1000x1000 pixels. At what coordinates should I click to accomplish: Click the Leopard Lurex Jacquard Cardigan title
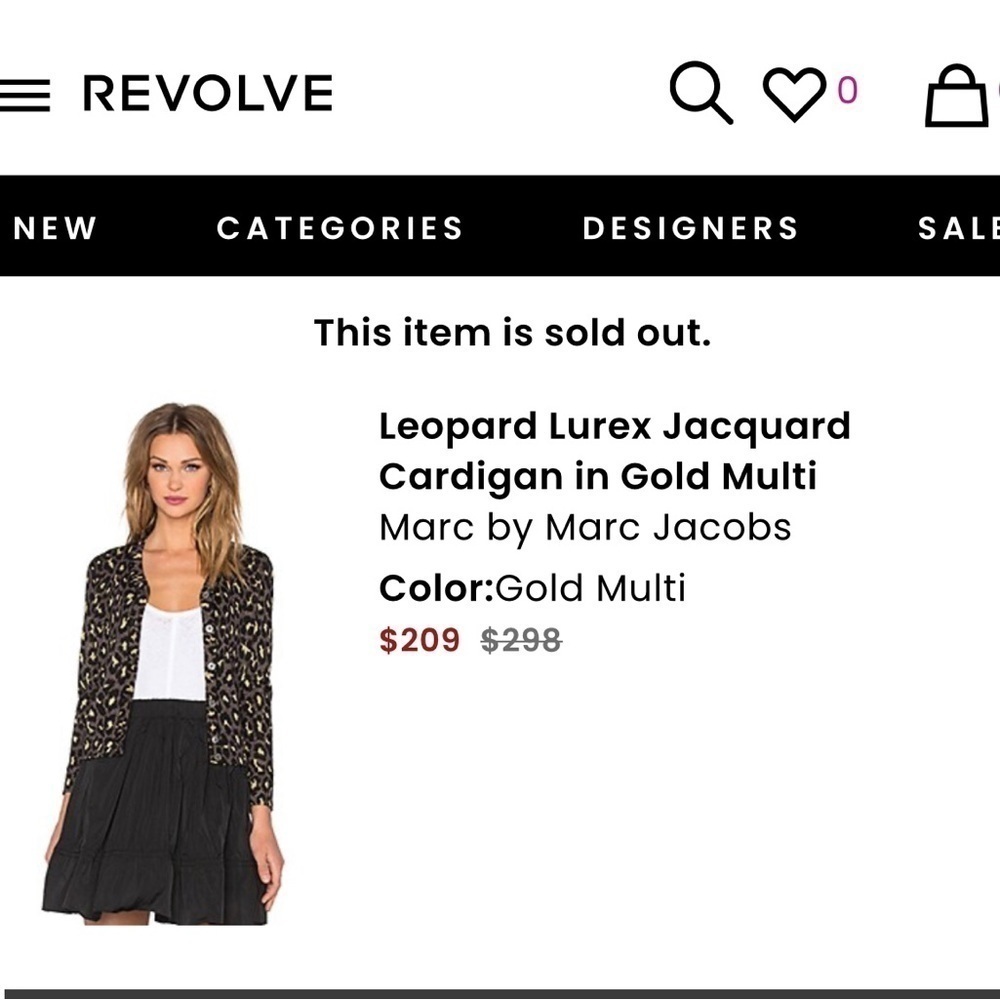pyautogui.click(x=614, y=451)
